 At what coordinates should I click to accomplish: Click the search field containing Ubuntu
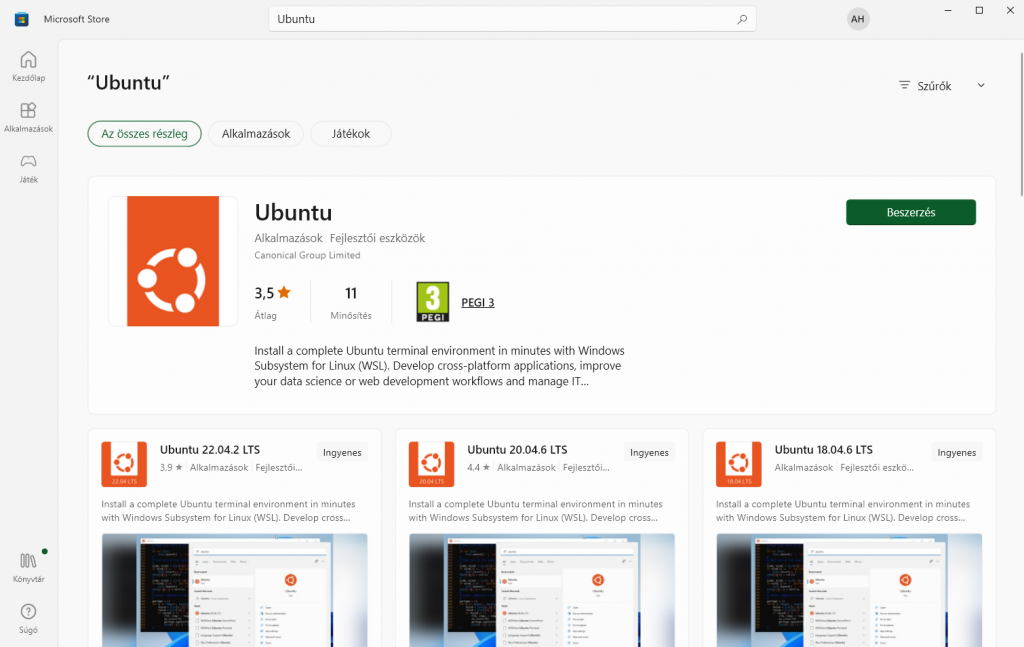(x=500, y=19)
